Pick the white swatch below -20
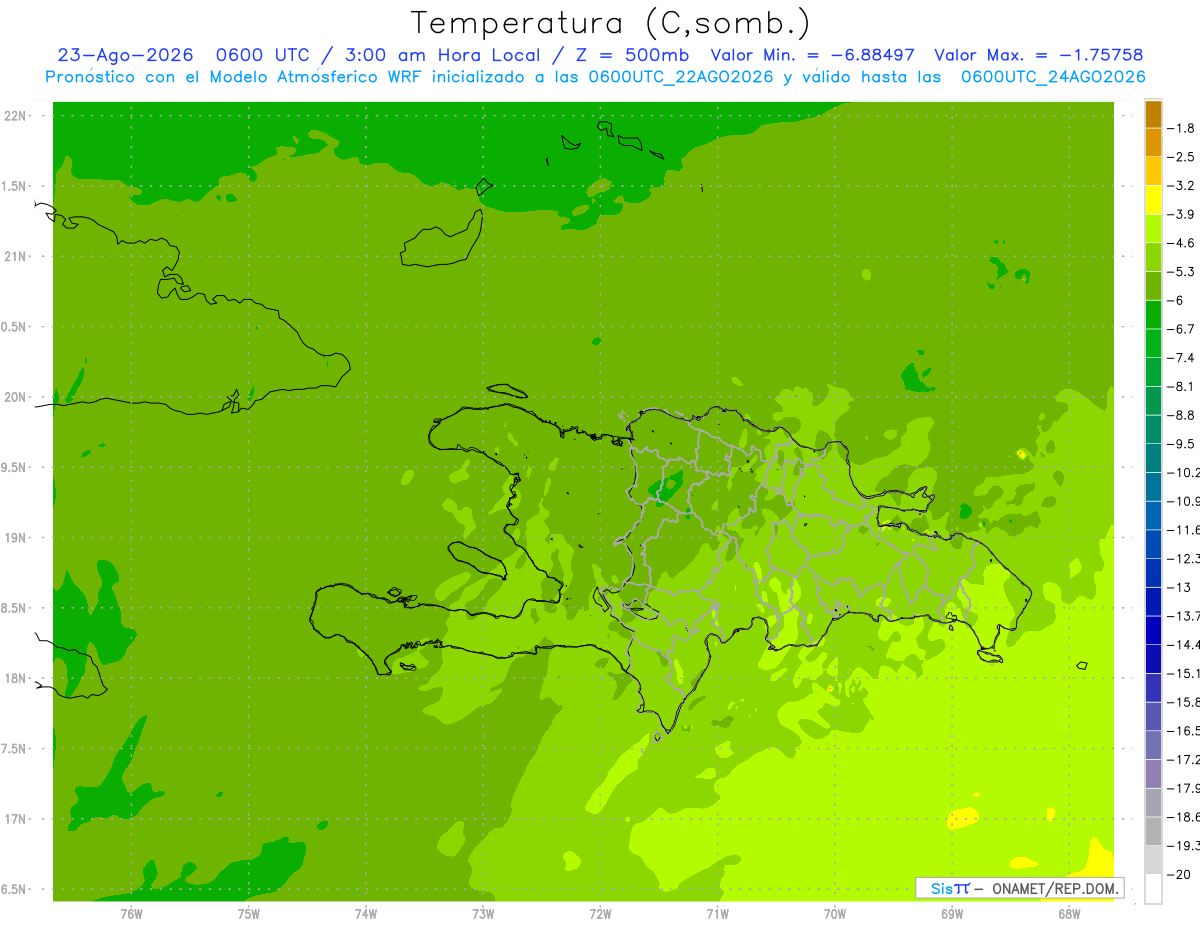 (x=1153, y=889)
